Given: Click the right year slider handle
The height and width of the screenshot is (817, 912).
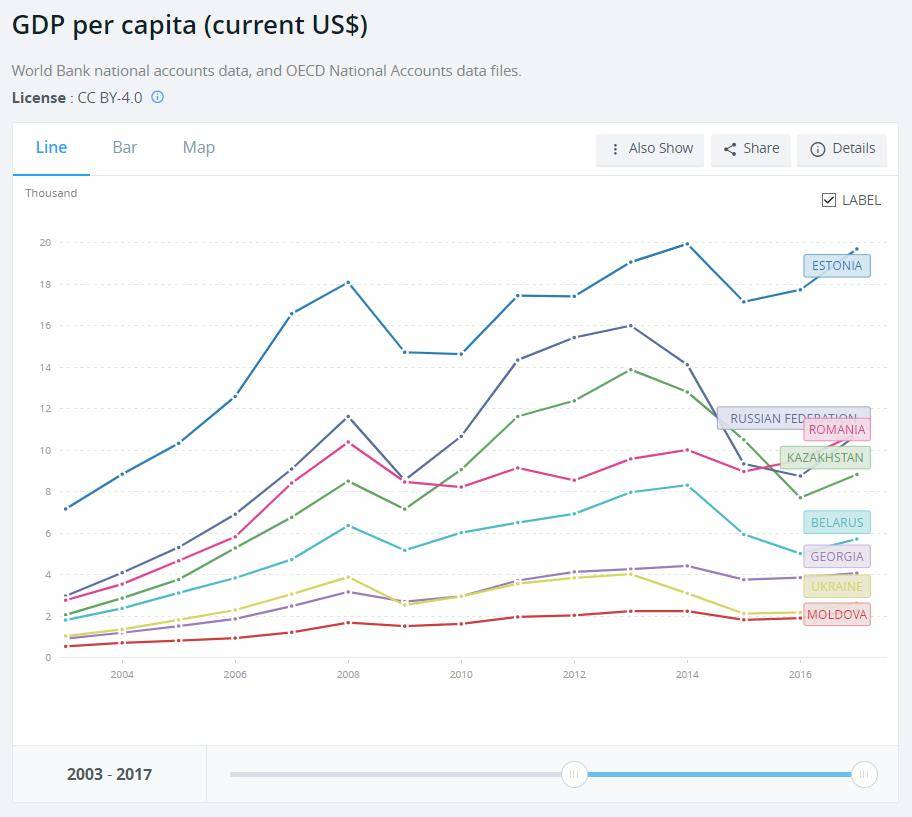Looking at the screenshot, I should tap(864, 774).
